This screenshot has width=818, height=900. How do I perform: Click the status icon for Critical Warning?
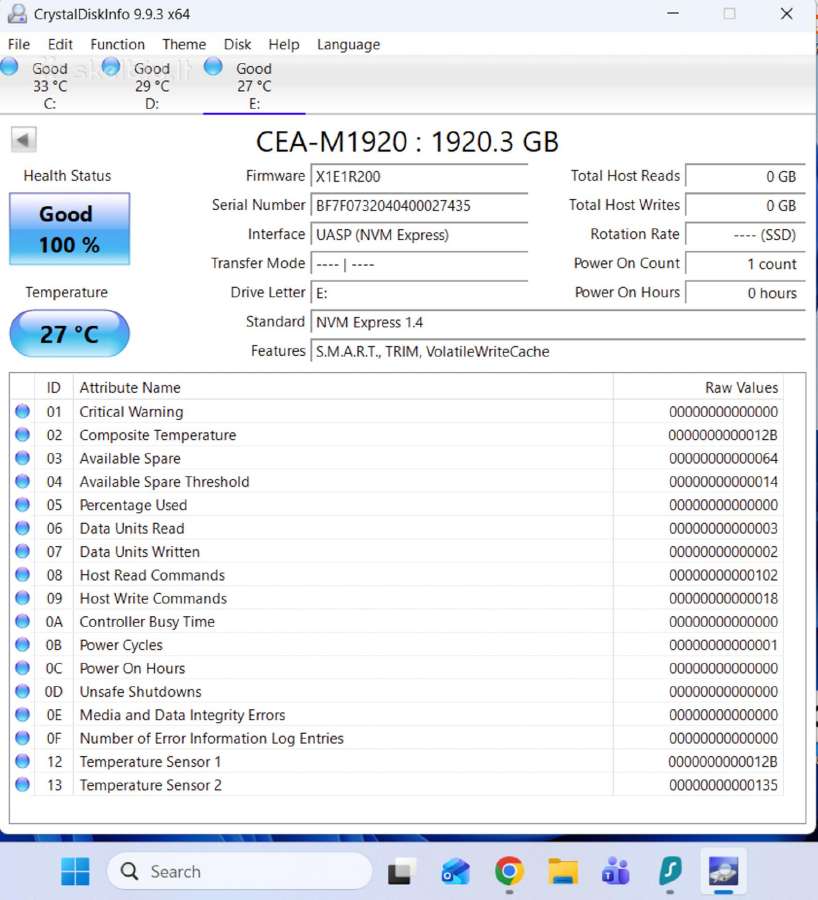22,411
